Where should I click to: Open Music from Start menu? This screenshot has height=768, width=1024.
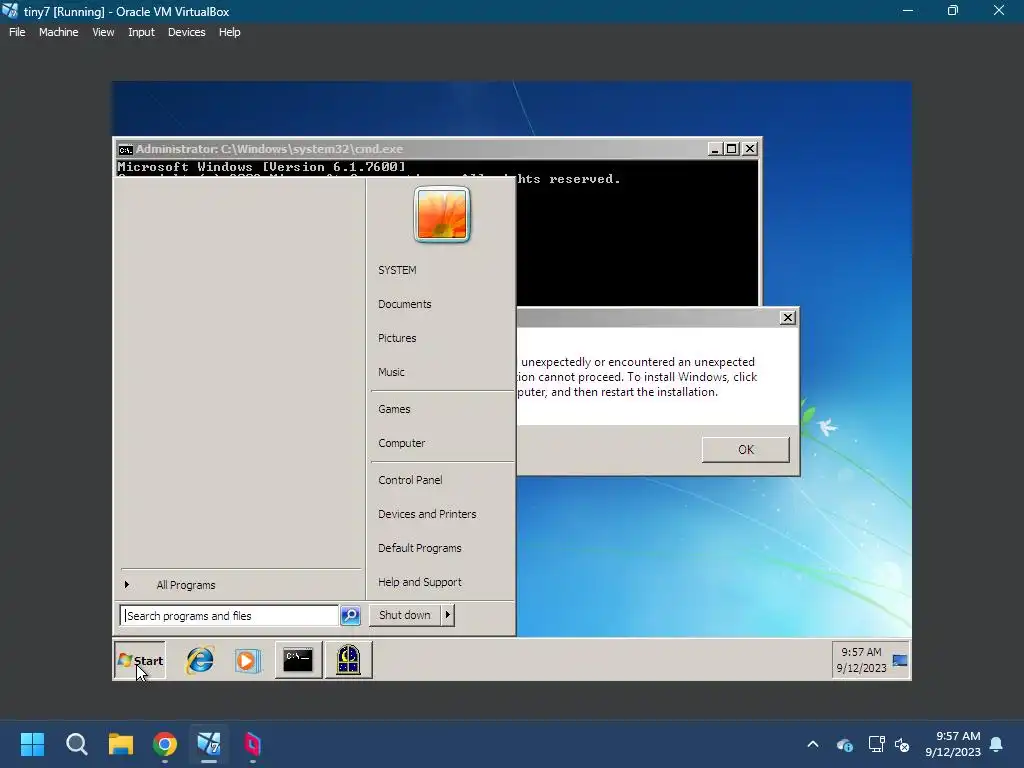391,372
